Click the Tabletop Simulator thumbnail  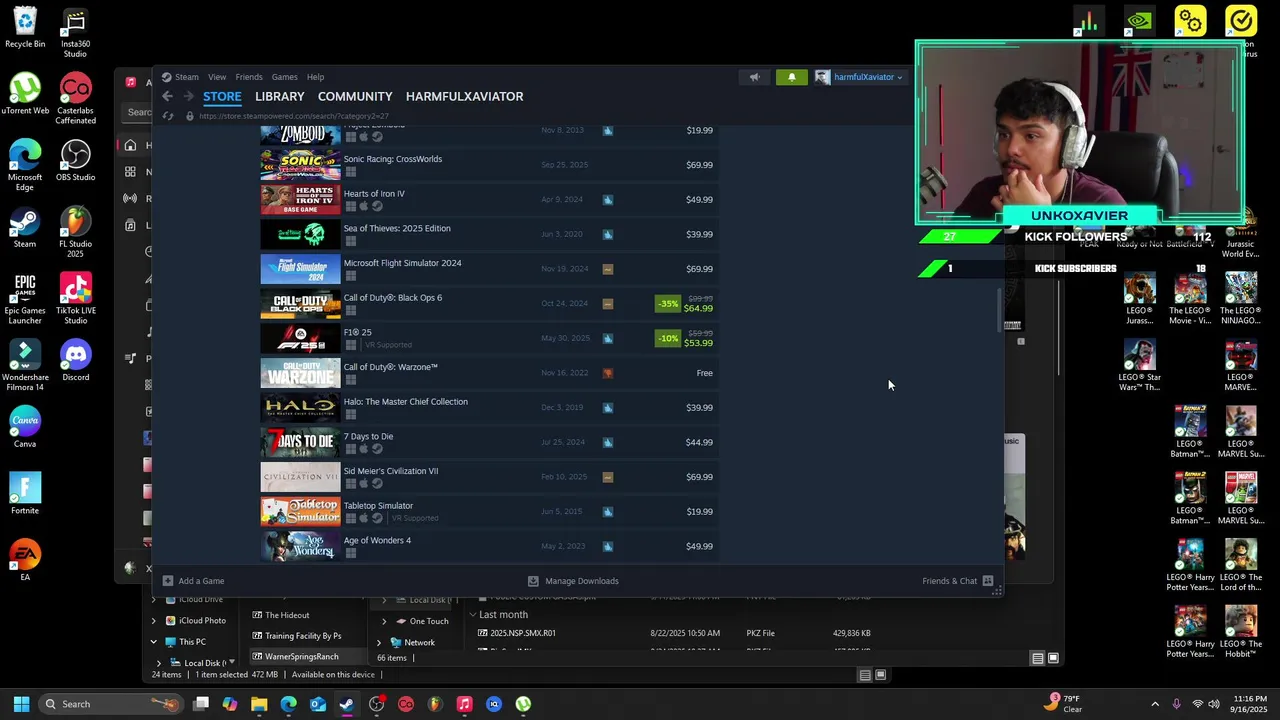pyautogui.click(x=300, y=511)
